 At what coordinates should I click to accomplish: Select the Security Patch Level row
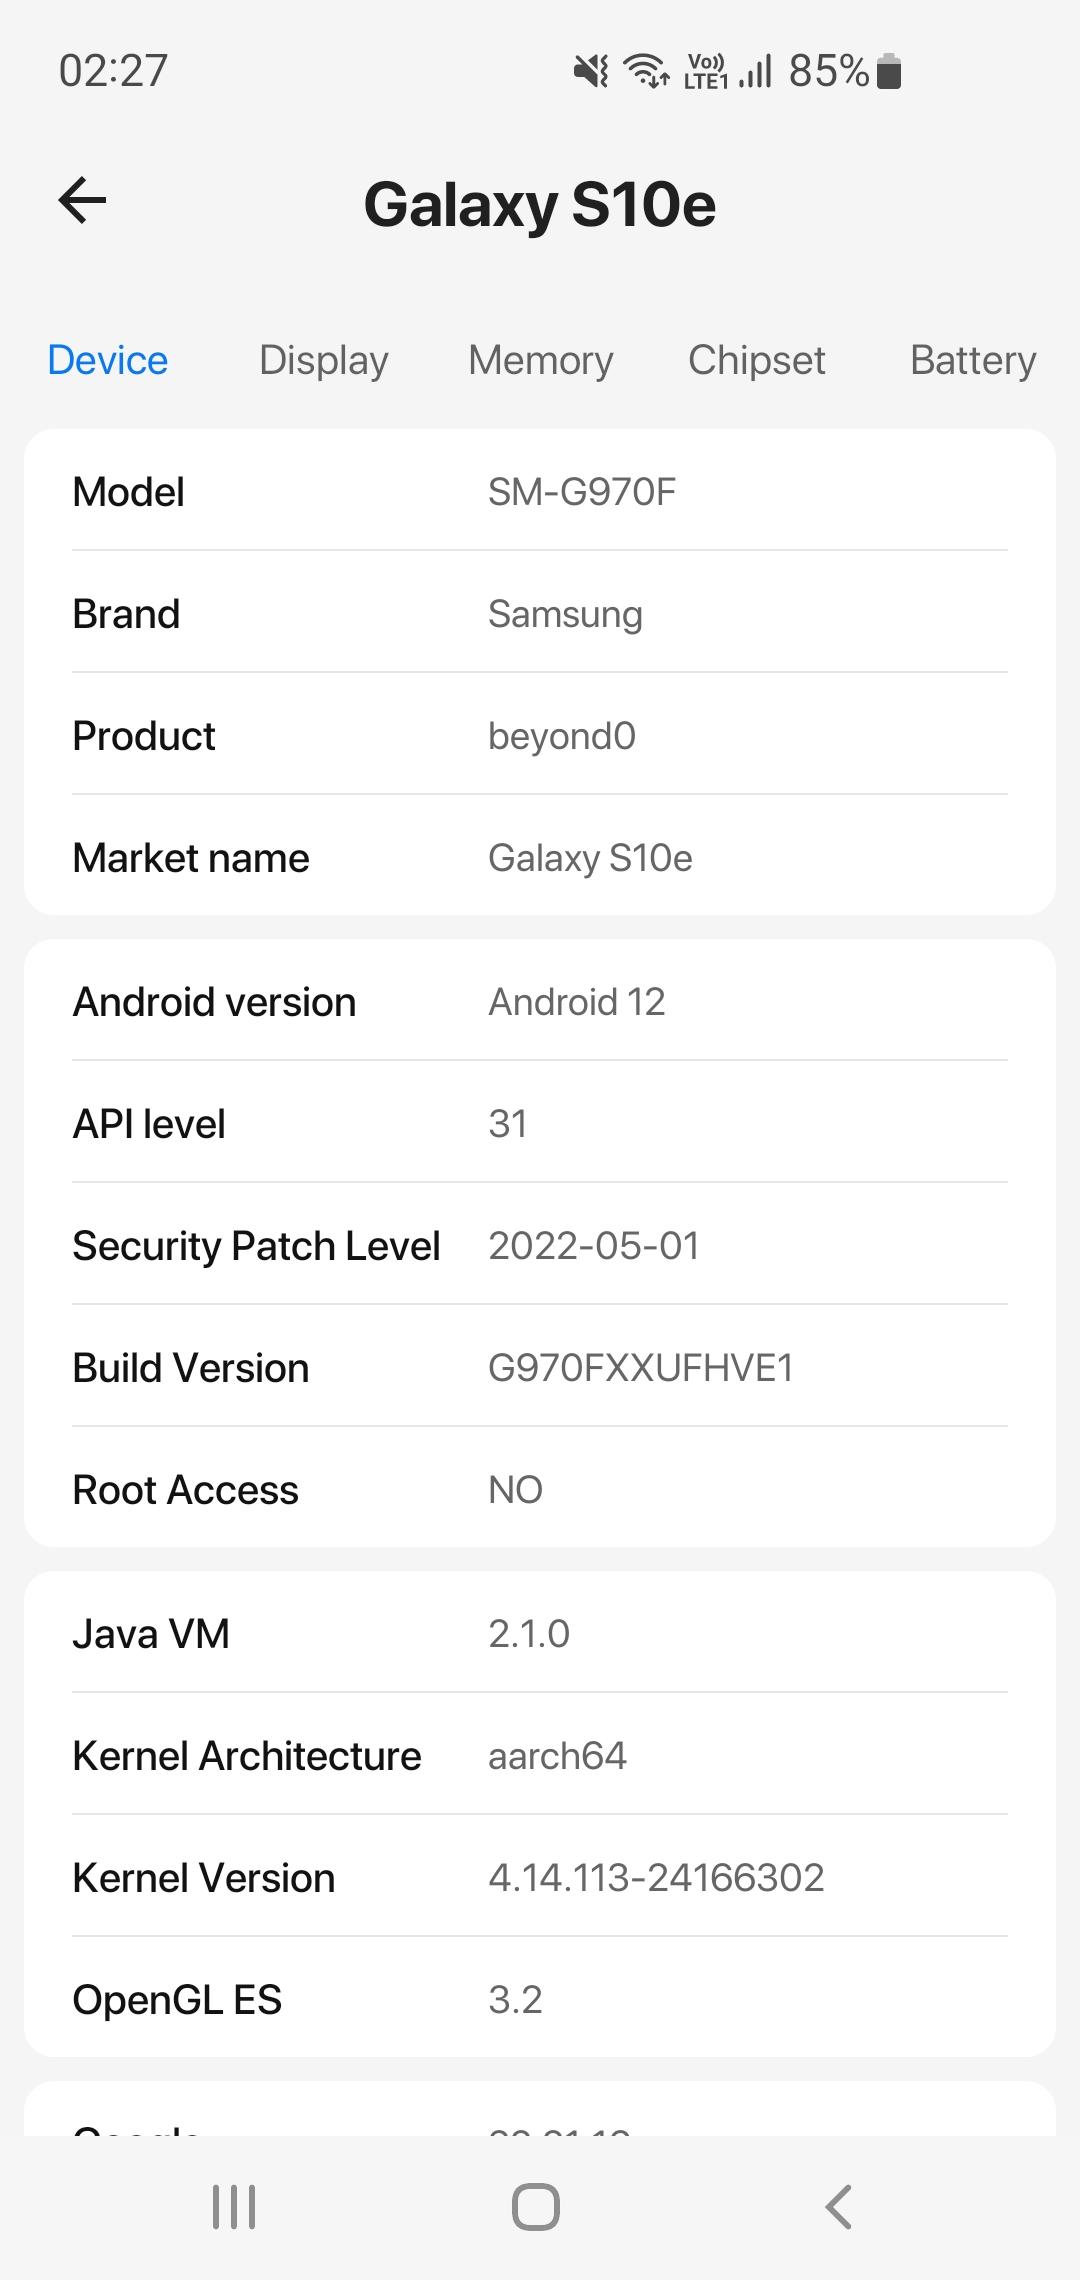tap(540, 1245)
